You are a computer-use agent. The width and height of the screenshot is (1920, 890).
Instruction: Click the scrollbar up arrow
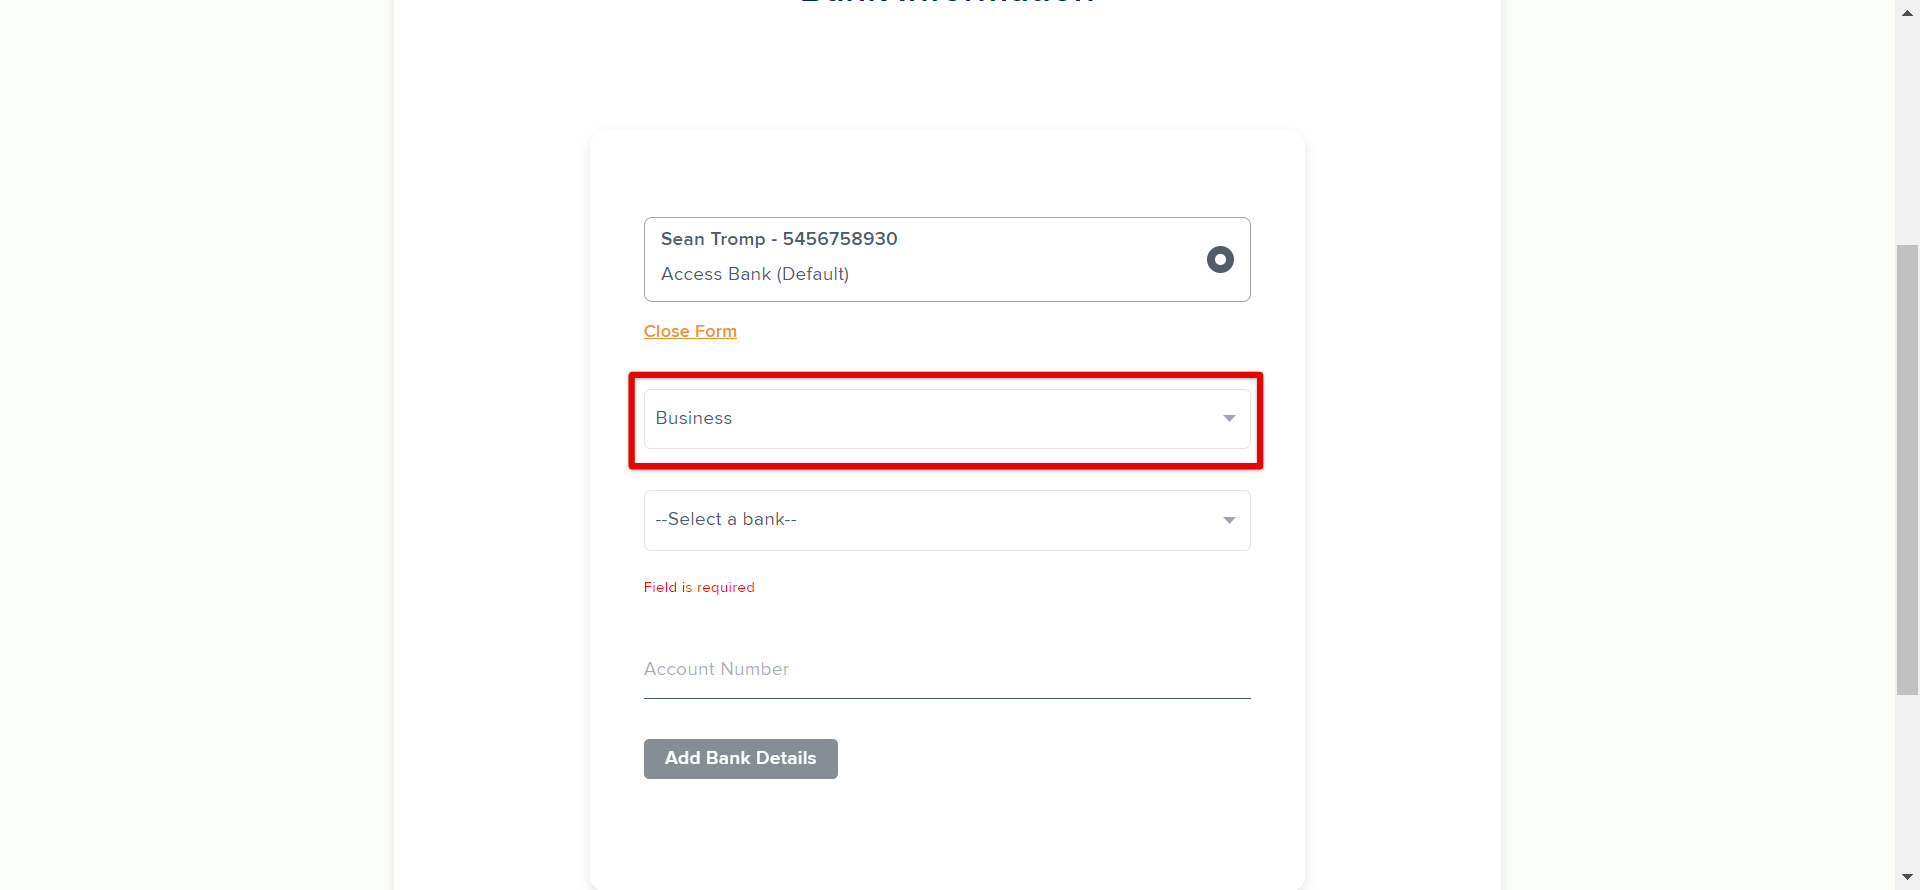pos(1907,12)
